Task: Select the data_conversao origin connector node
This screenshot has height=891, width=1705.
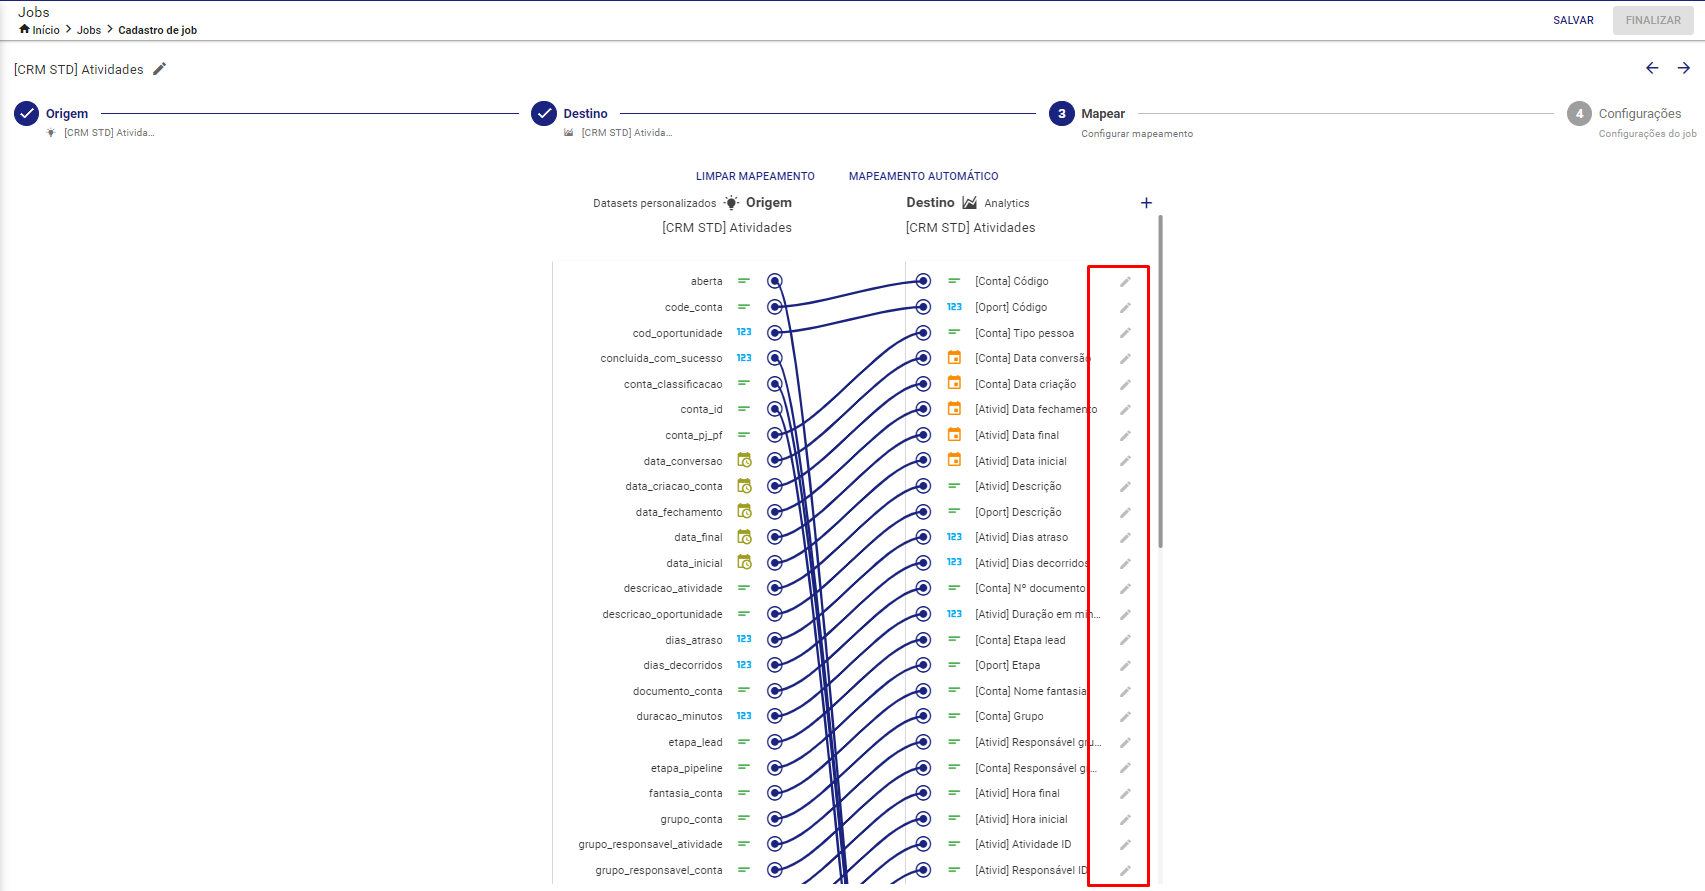Action: 775,460
